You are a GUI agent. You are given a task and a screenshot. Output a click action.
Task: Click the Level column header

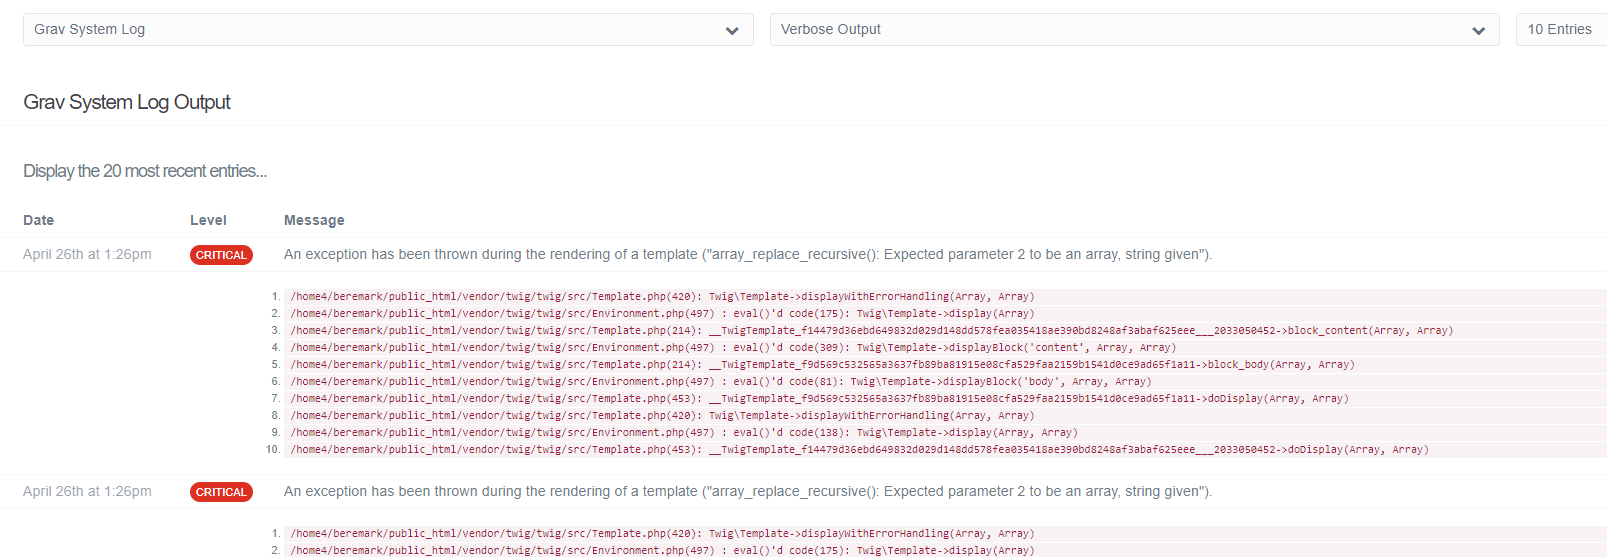pos(208,220)
